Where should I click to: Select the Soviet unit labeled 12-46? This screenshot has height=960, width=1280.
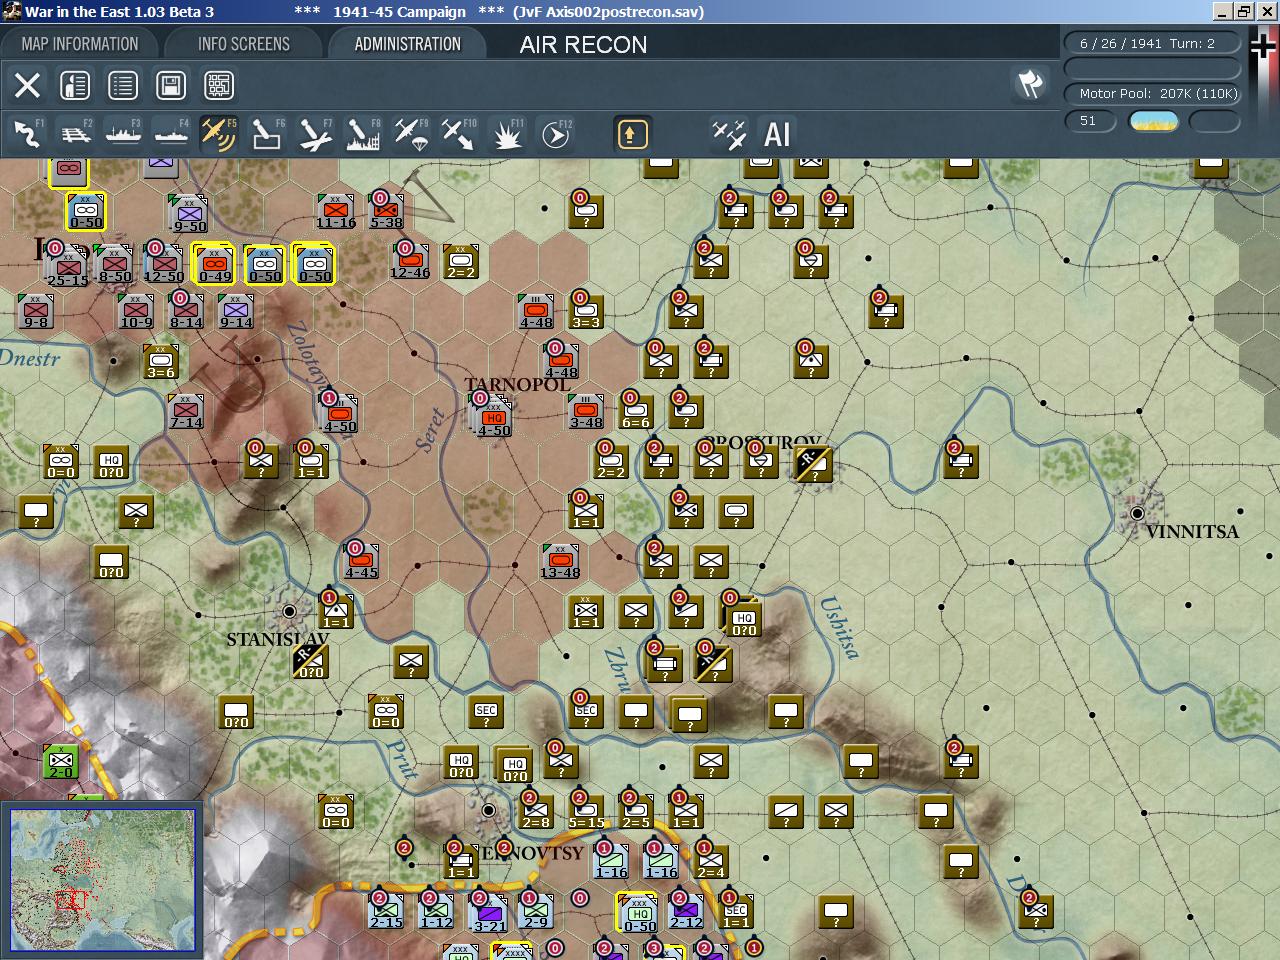pyautogui.click(x=410, y=260)
